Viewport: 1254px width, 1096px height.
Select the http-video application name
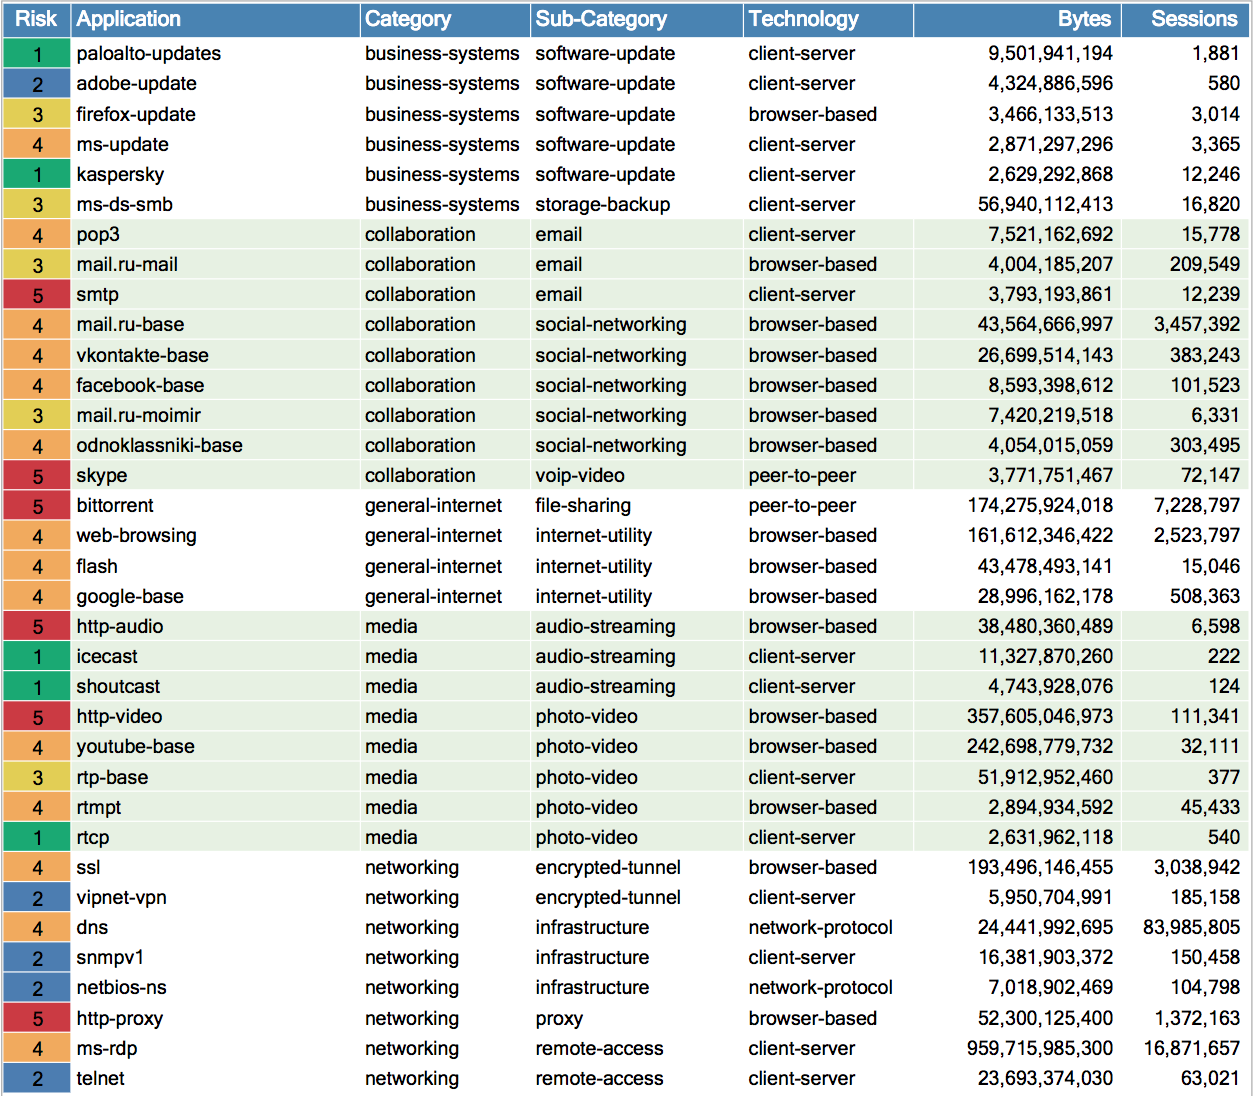pyautogui.click(x=119, y=716)
